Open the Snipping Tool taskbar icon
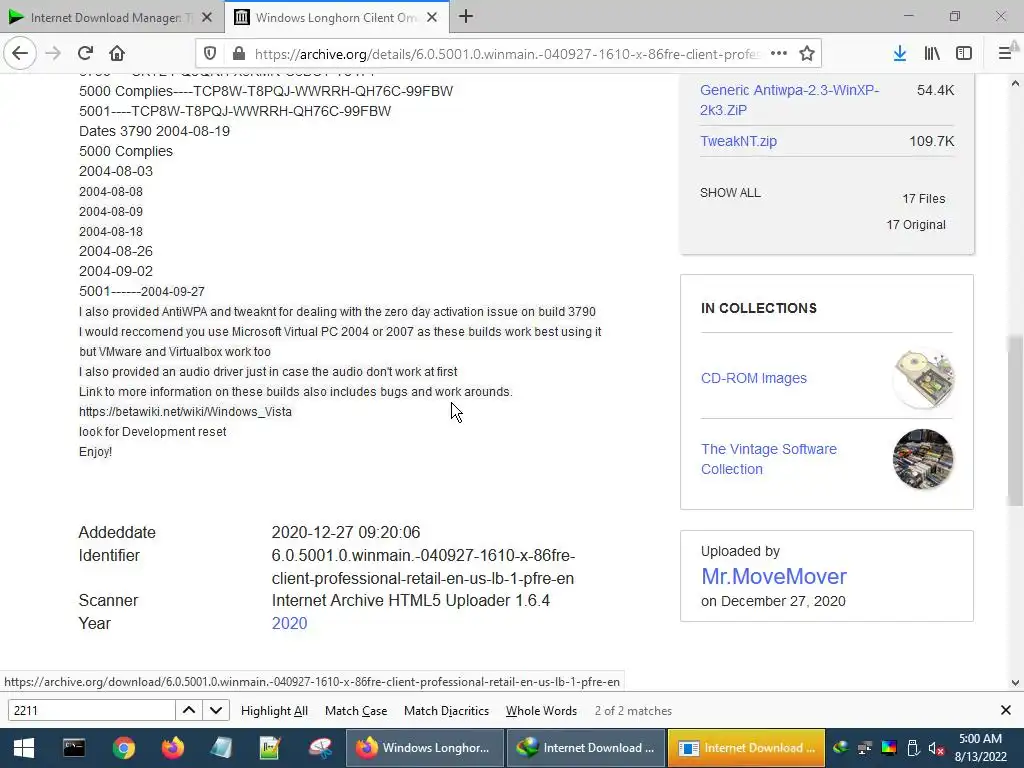The width and height of the screenshot is (1024, 768). pos(320,748)
